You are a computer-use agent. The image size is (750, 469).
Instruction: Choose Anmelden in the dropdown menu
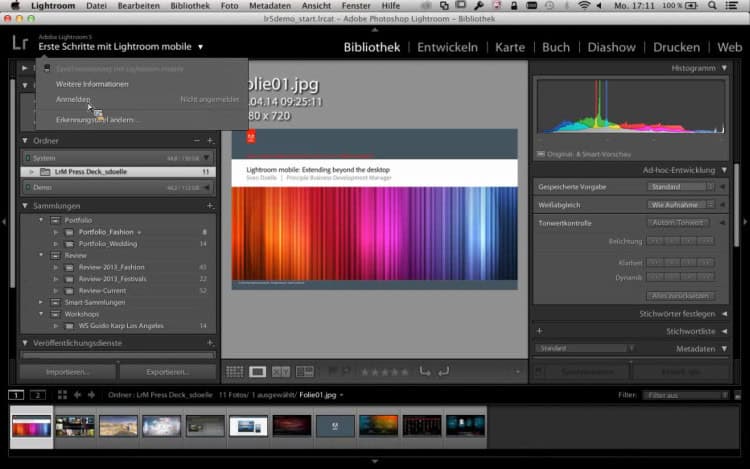73,99
